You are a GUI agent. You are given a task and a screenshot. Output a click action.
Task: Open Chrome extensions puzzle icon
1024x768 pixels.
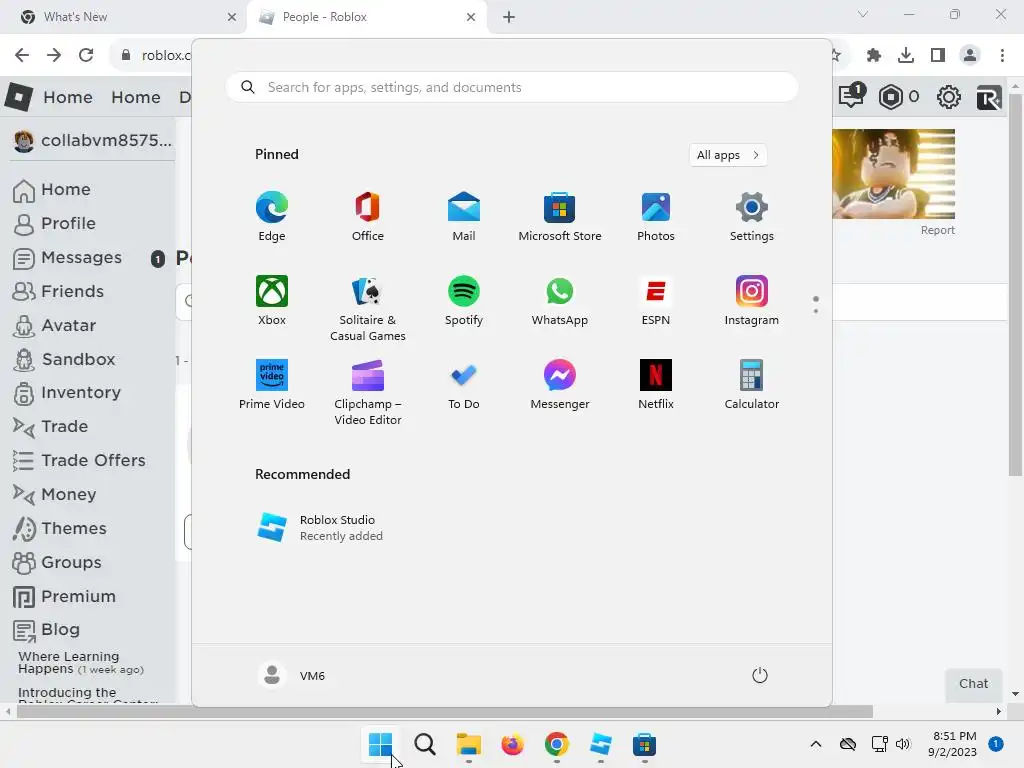coord(874,55)
